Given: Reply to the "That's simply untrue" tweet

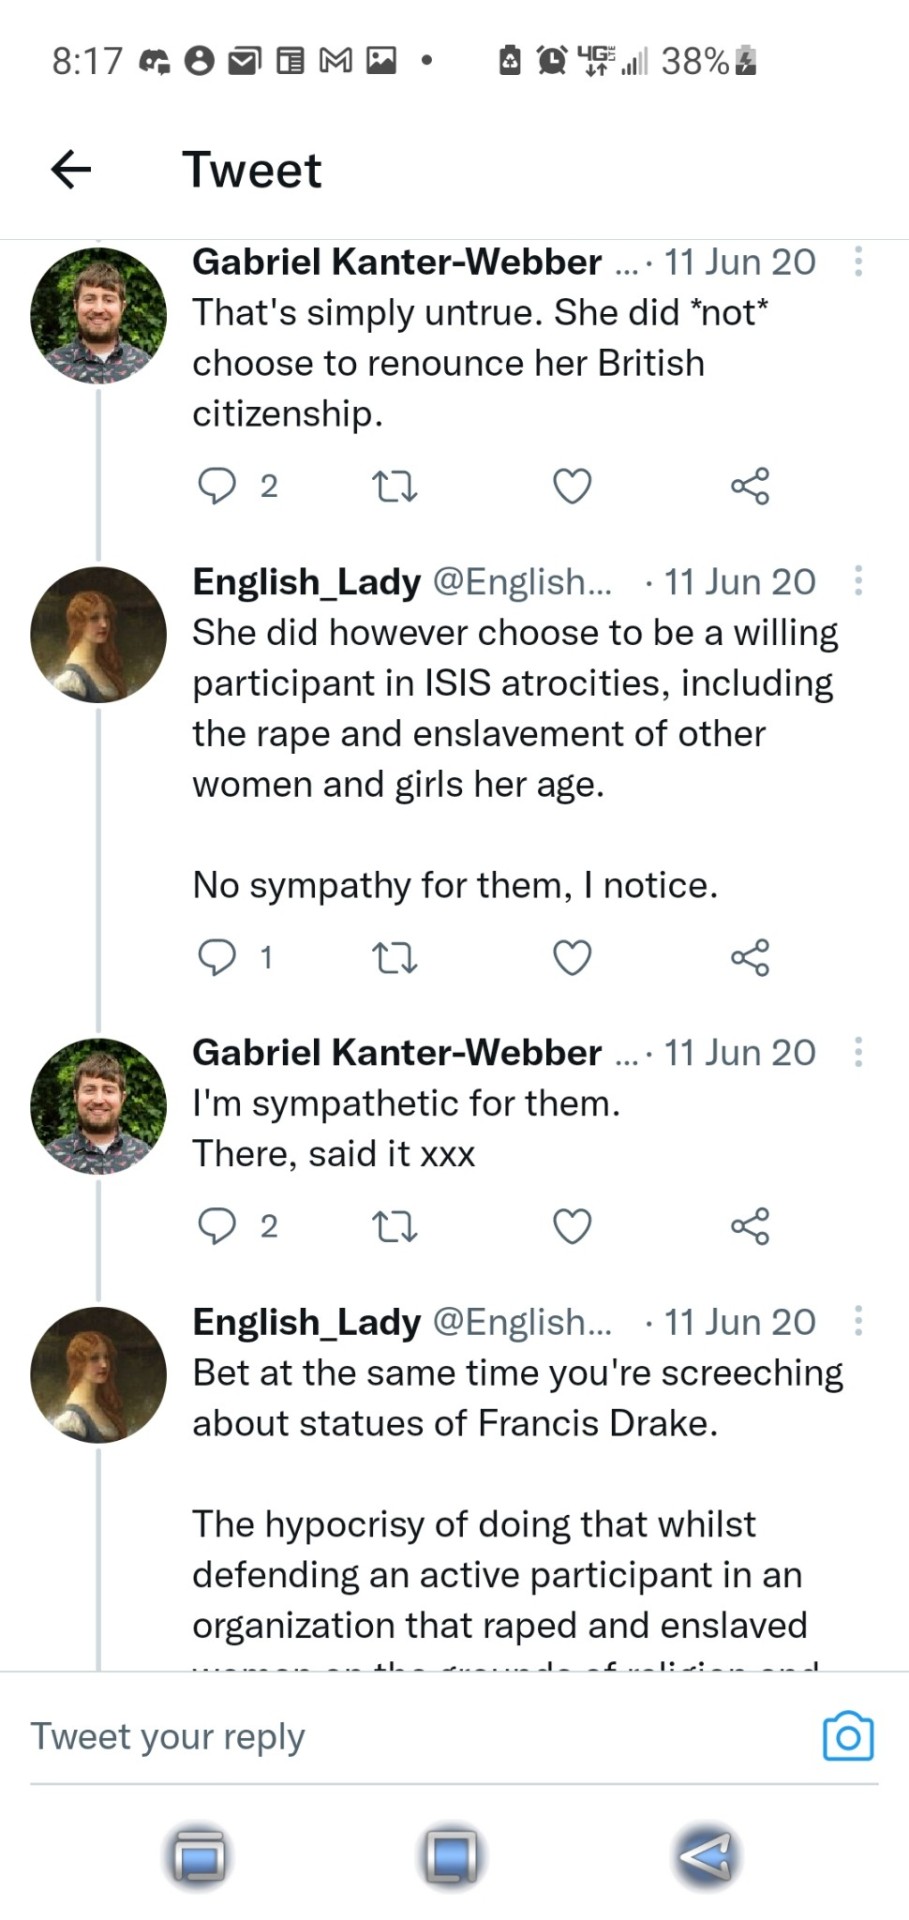Looking at the screenshot, I should pyautogui.click(x=217, y=486).
